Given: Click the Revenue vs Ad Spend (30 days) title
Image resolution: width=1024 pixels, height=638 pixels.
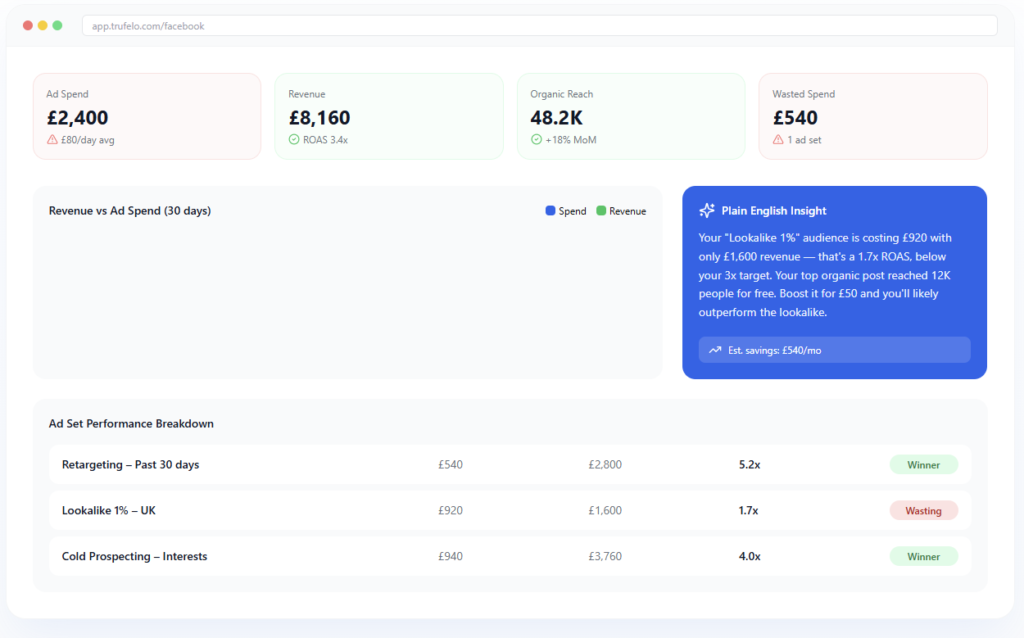Looking at the screenshot, I should 130,210.
